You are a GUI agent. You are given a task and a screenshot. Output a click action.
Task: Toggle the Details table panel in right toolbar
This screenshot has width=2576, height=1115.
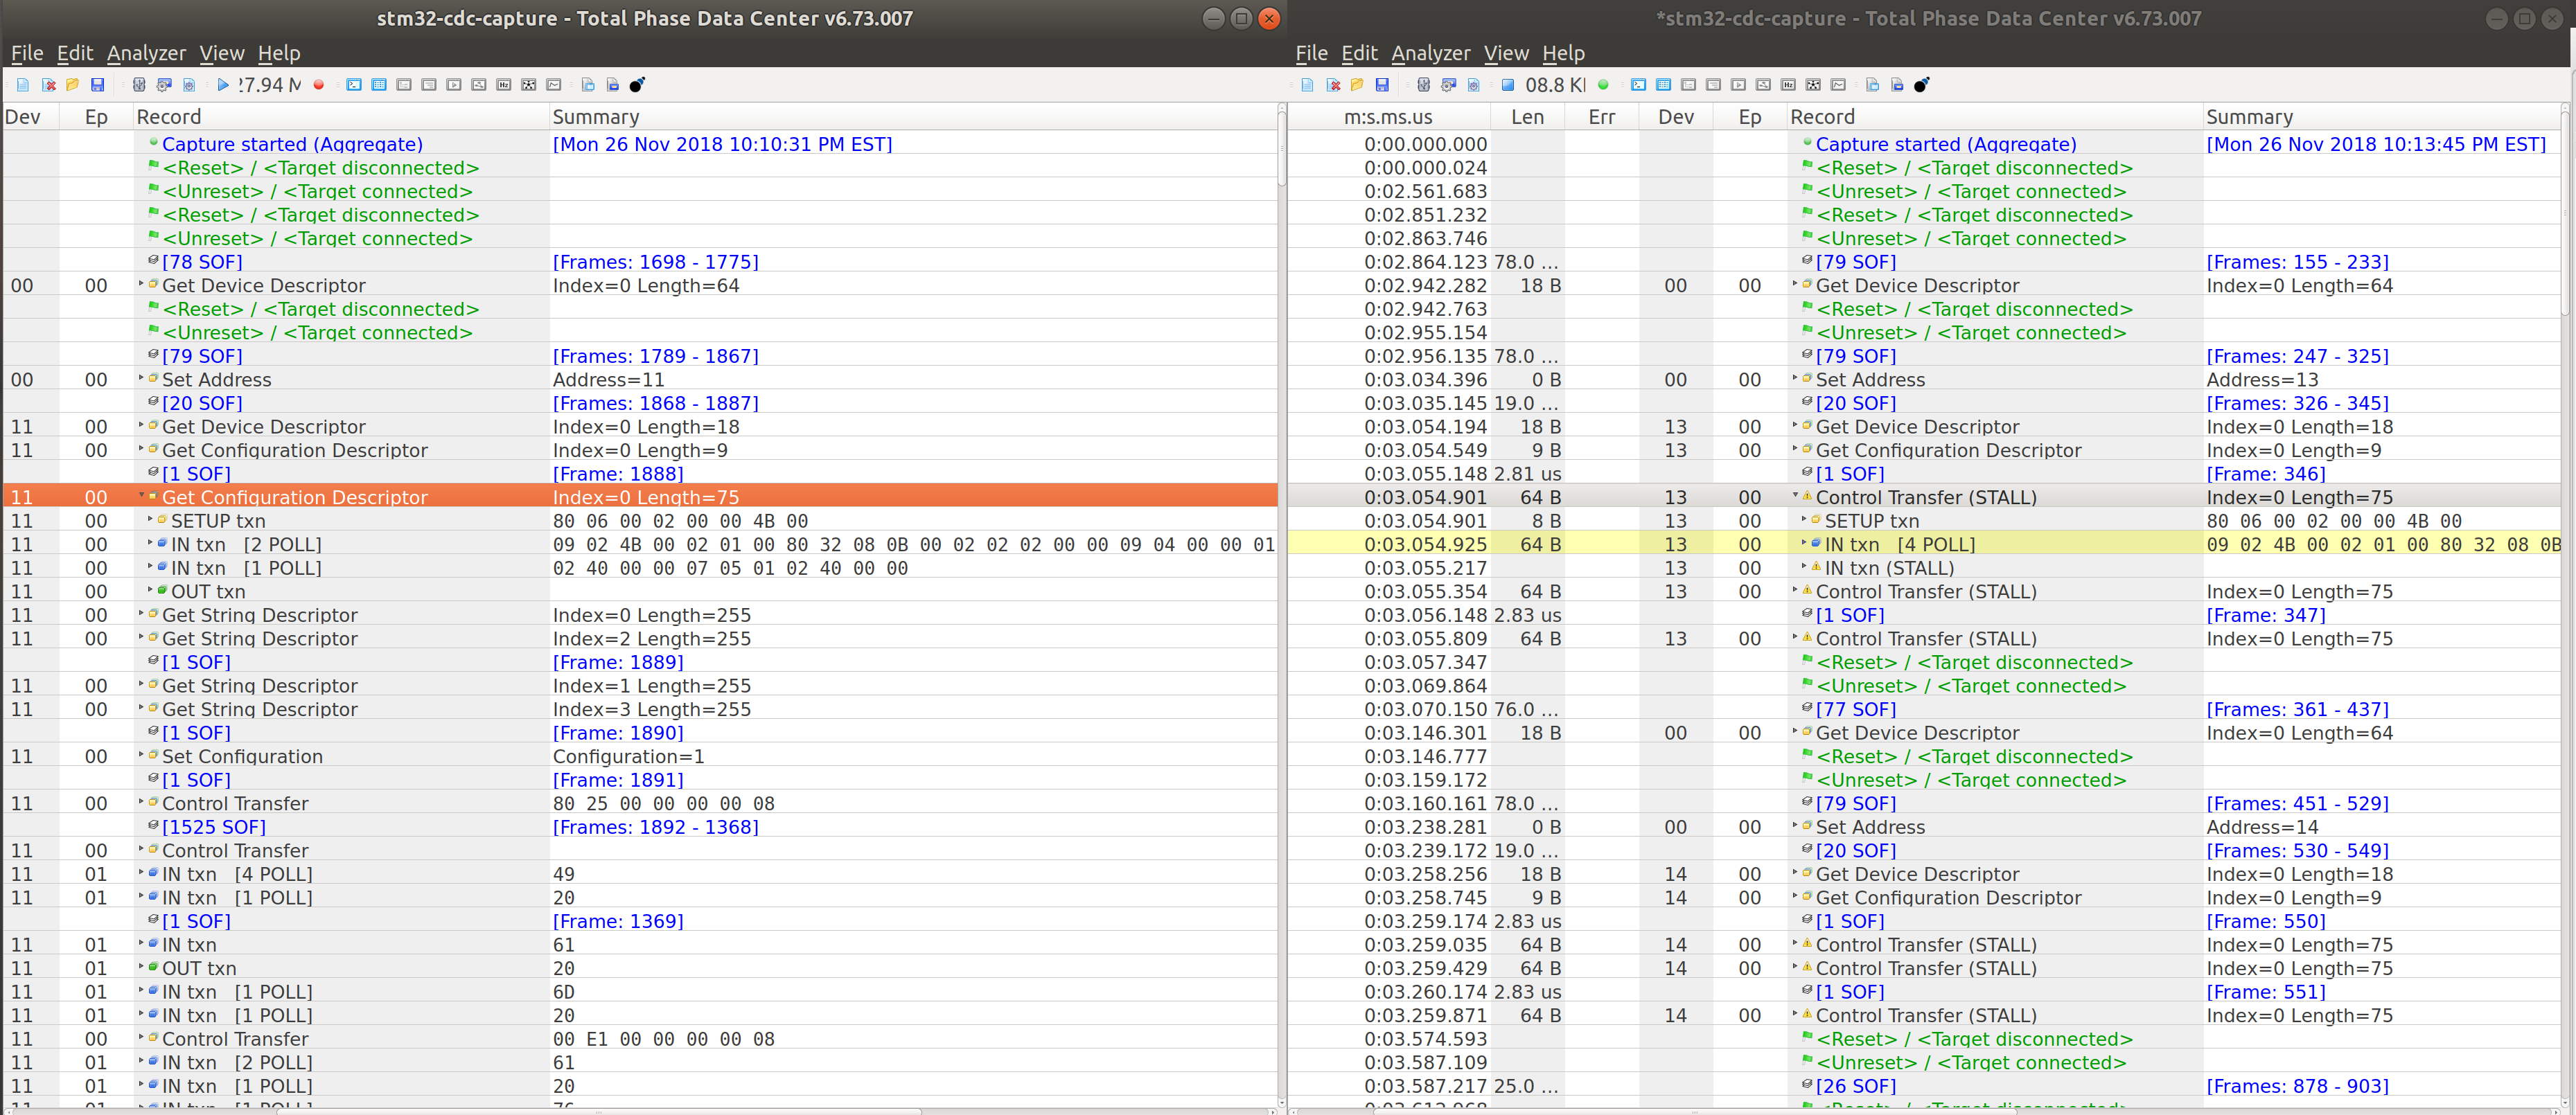click(1664, 85)
